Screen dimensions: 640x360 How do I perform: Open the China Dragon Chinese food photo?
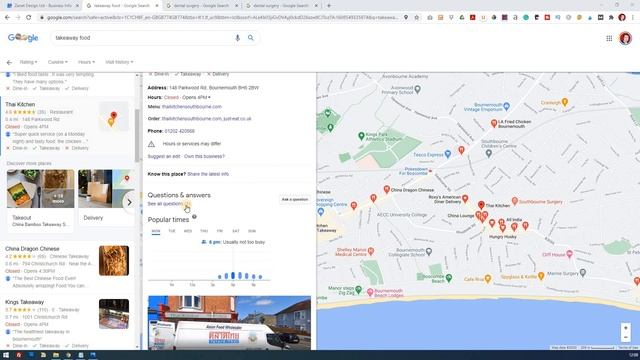114,261
